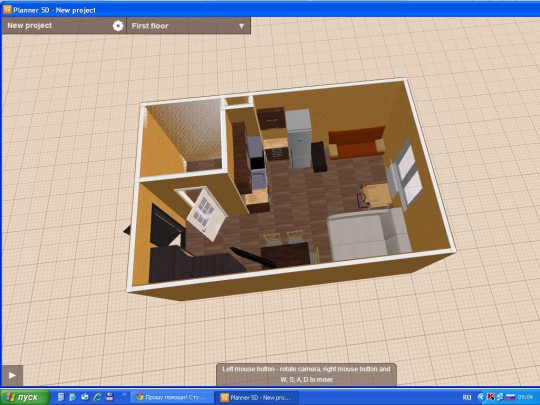This screenshot has width=540, height=405.
Task: Launch Internet Explorer from quick launch
Action: 97,397
